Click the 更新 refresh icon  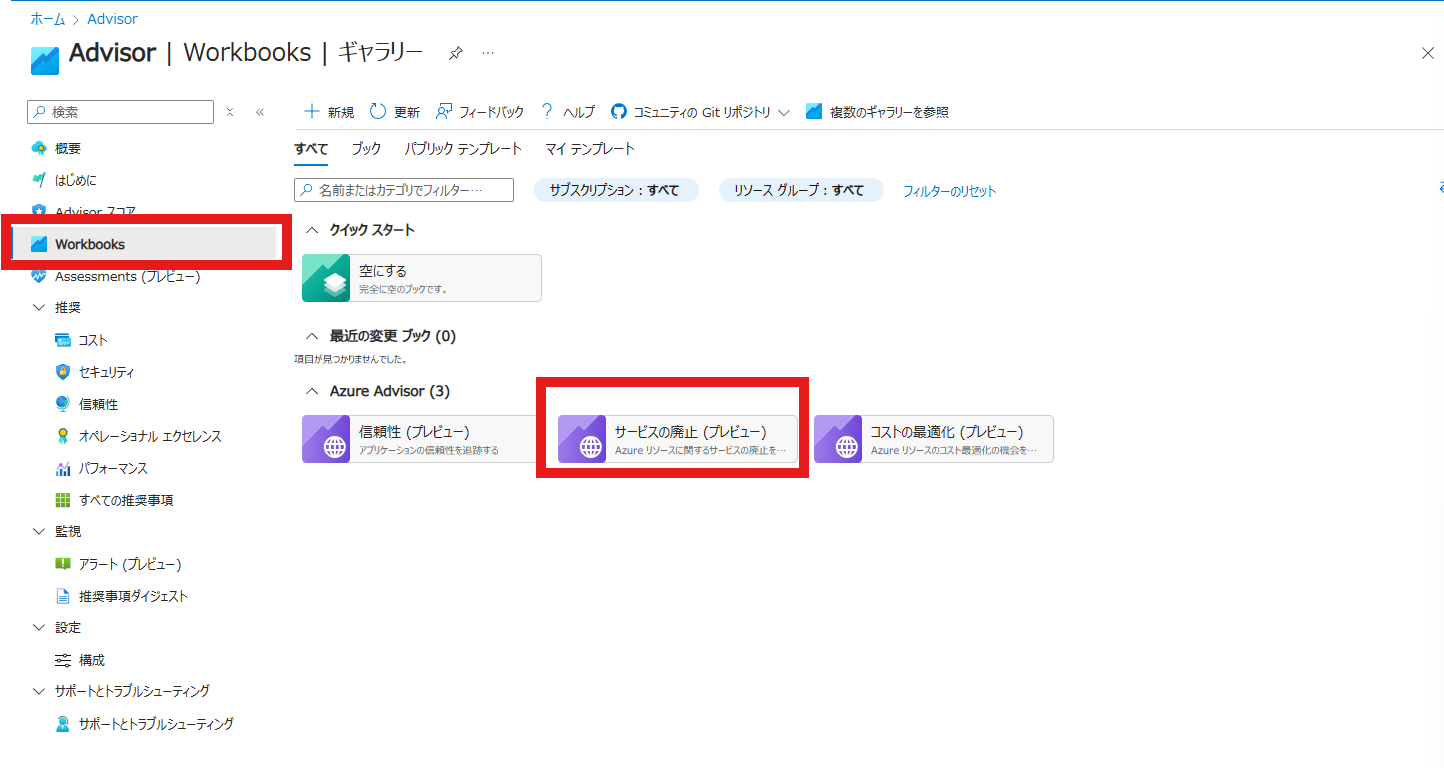click(x=378, y=111)
